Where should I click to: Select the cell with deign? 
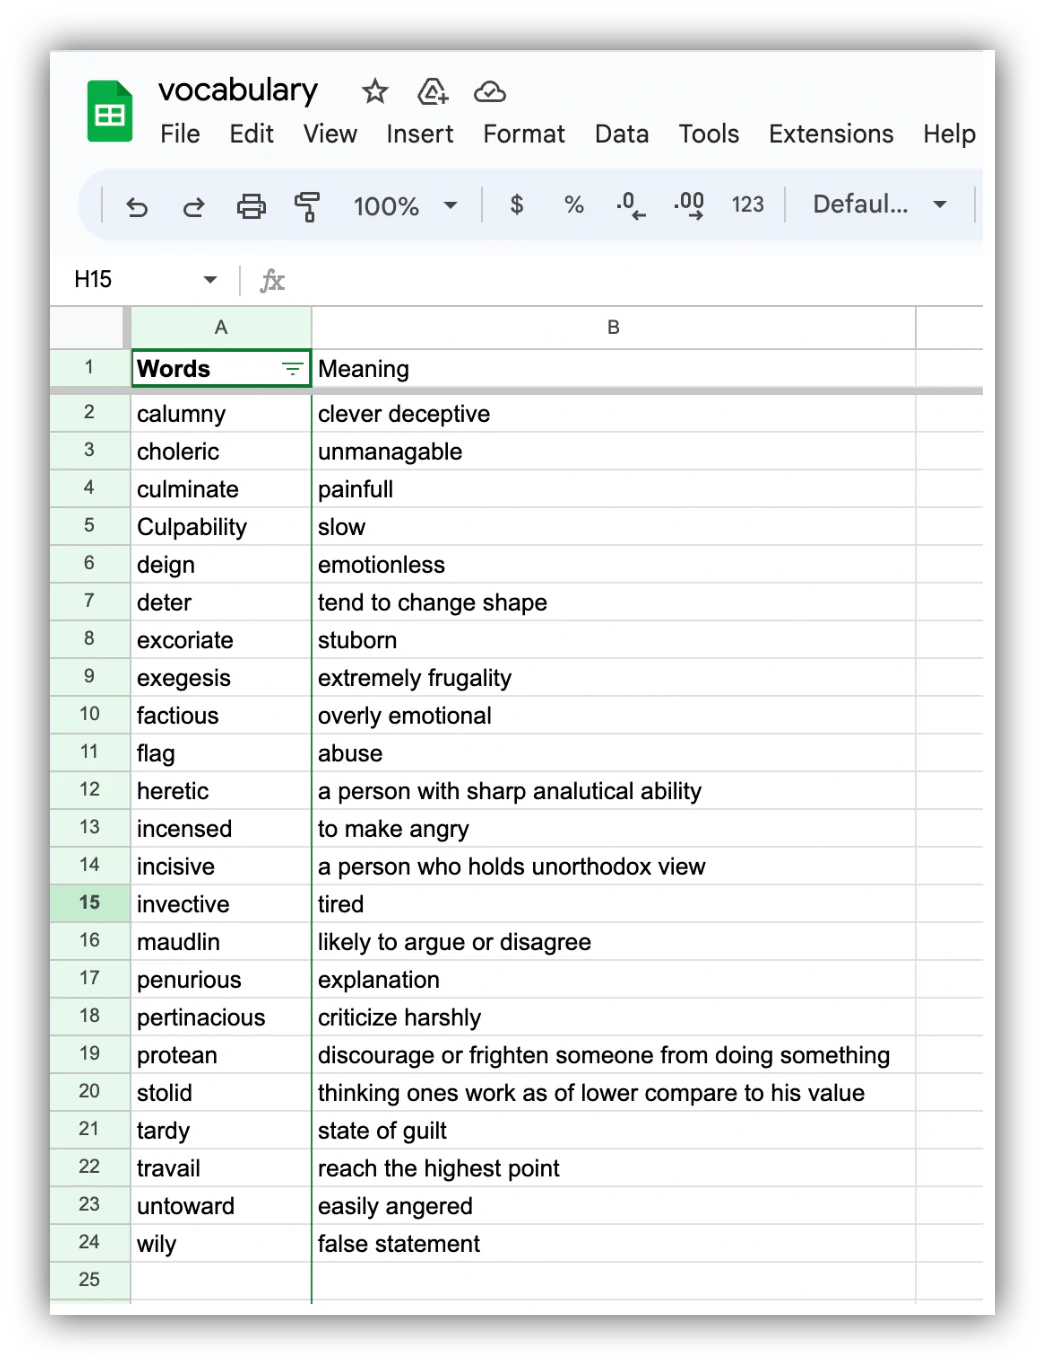click(x=221, y=565)
